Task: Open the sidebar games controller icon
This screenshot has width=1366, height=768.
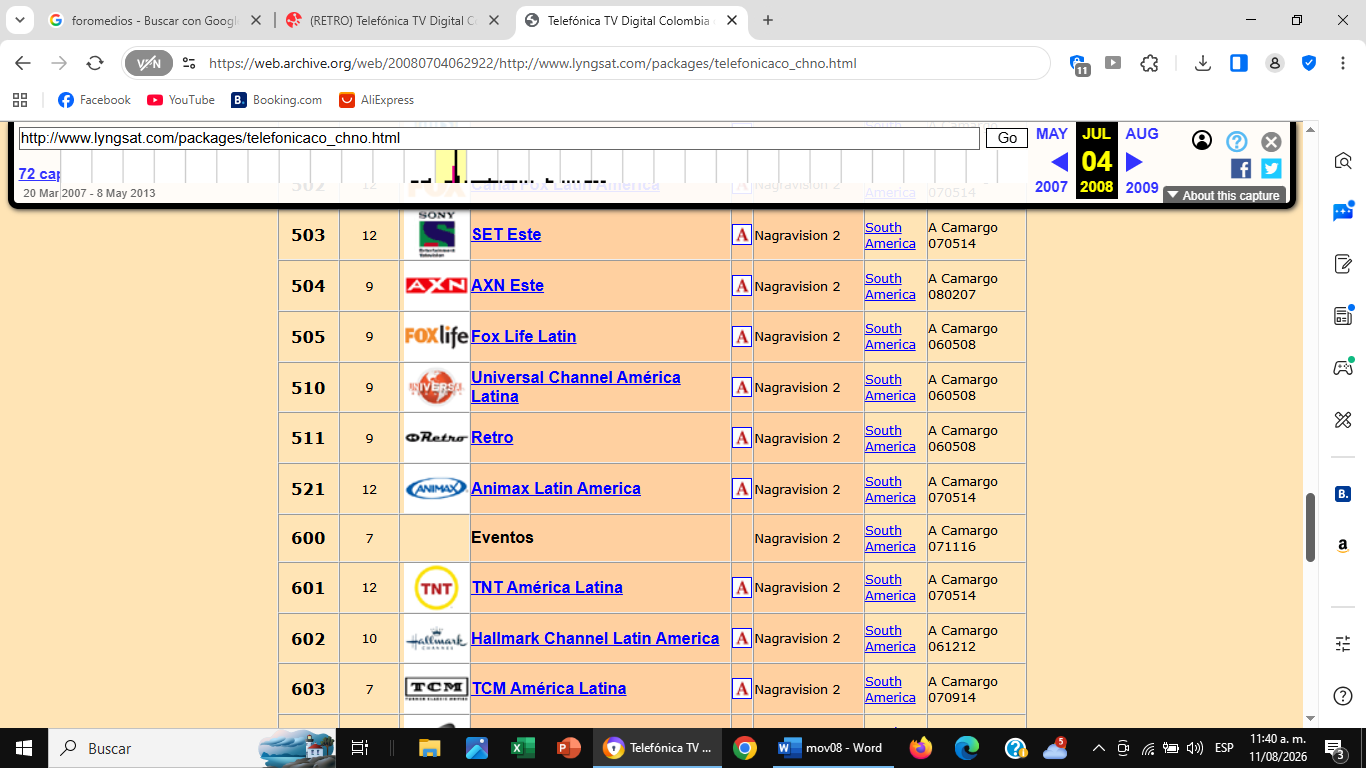Action: point(1342,368)
